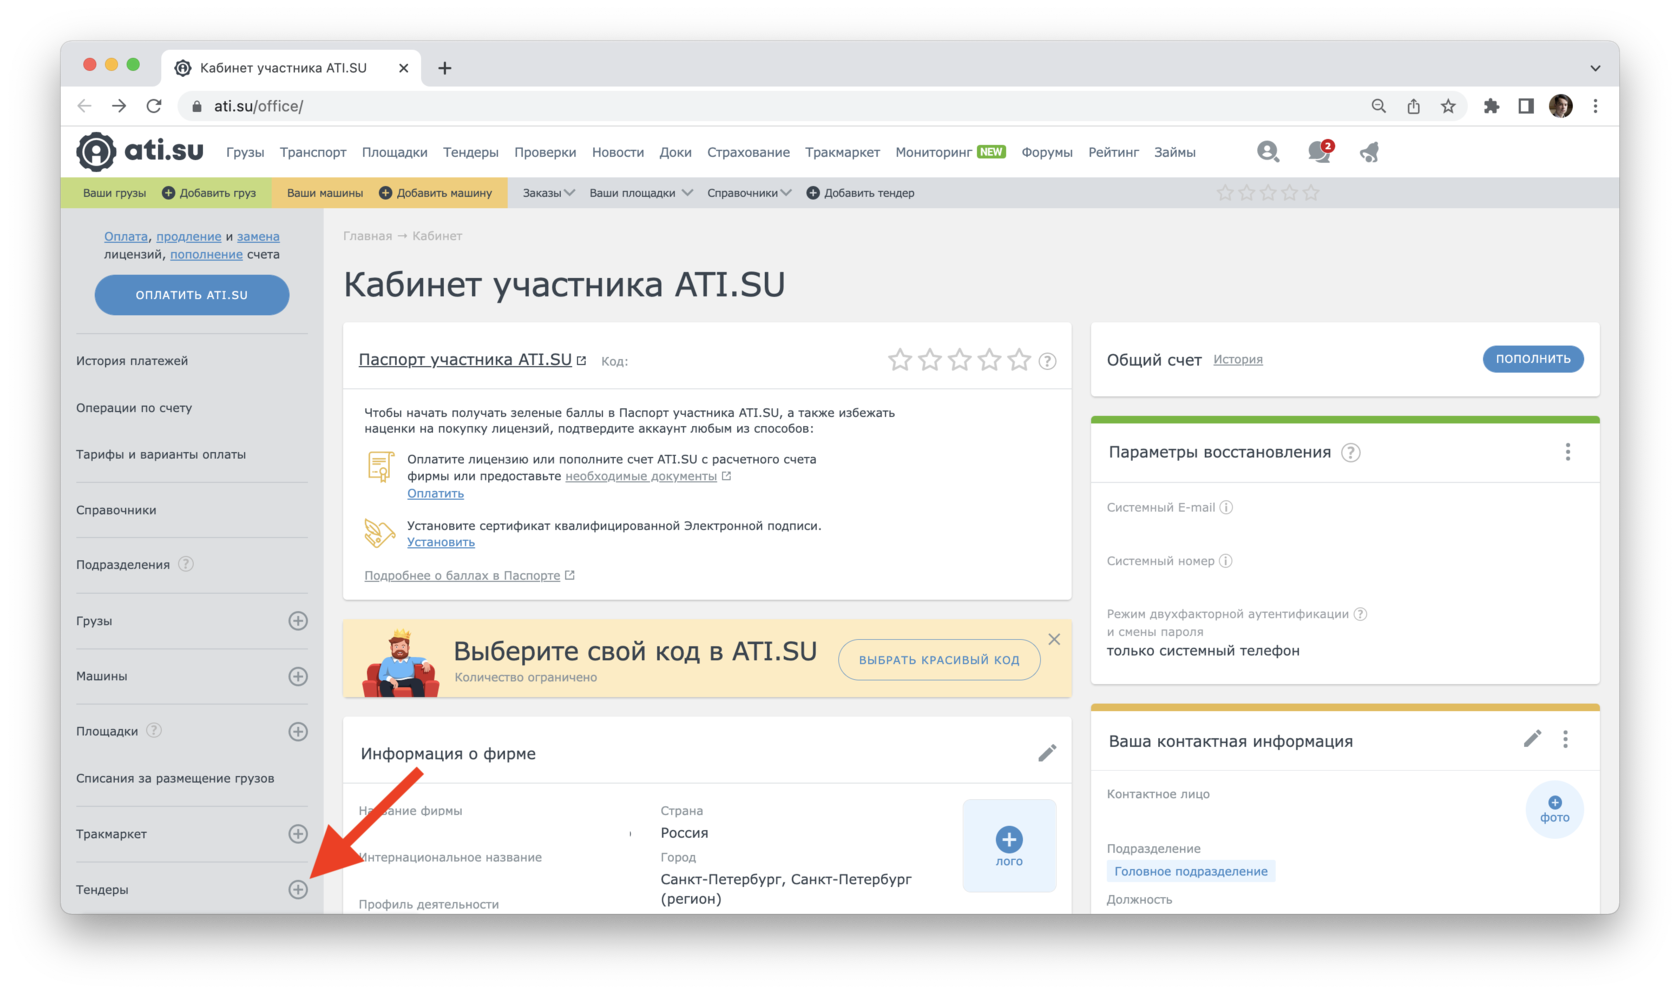Viewport: 1680px width, 994px height.
Task: Click help icon next to Площадки sidebar
Action: click(154, 731)
